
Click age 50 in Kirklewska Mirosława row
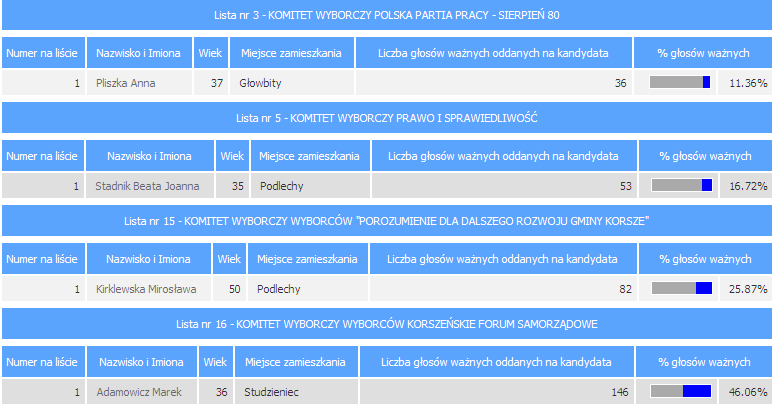point(235,289)
